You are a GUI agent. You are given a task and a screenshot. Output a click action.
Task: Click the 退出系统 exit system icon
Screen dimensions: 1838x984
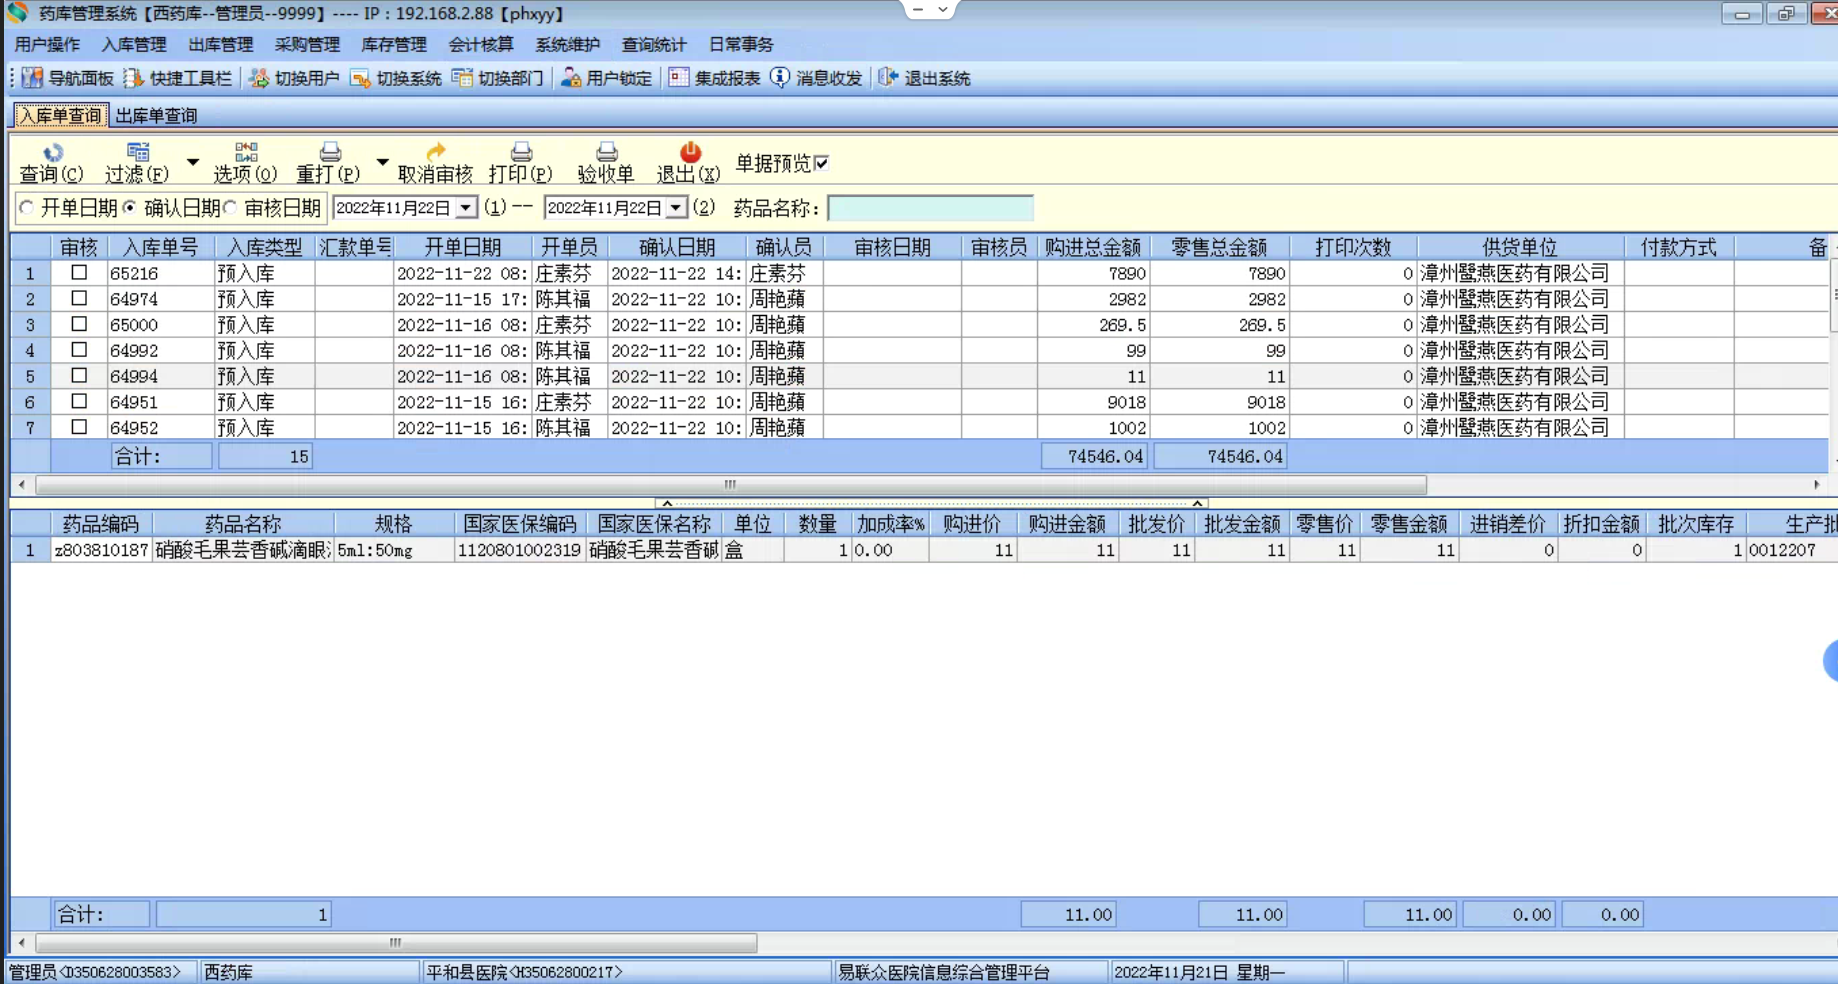(888, 78)
